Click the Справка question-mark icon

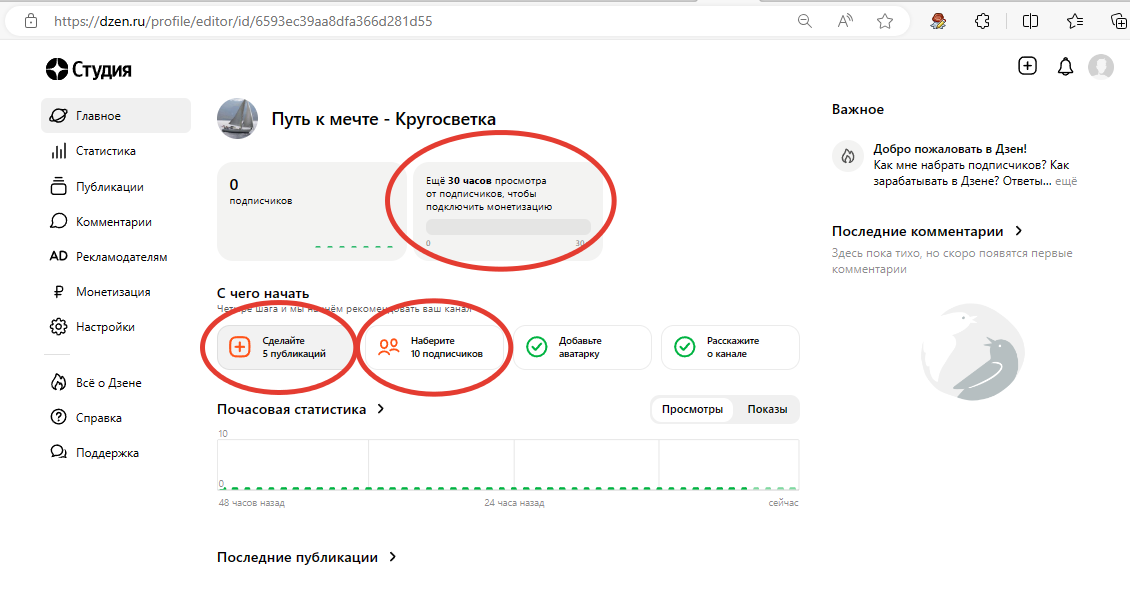pos(58,417)
